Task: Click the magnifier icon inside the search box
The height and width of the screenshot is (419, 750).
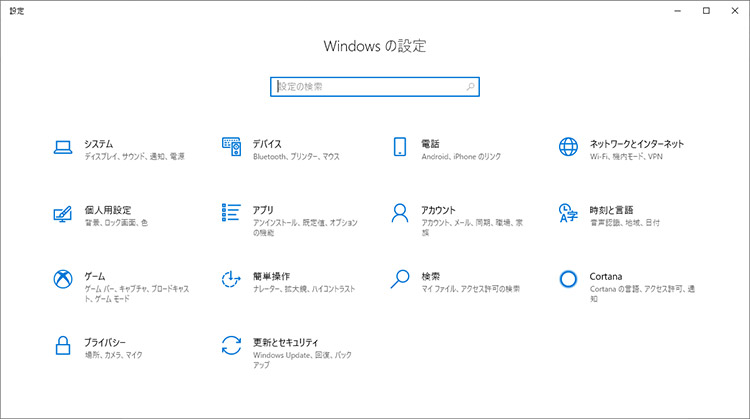Action: (470, 87)
